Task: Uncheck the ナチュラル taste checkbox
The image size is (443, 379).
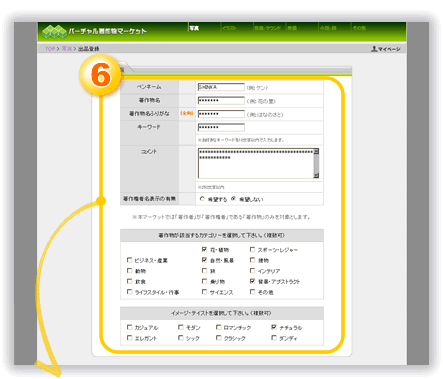Action: pos(274,327)
